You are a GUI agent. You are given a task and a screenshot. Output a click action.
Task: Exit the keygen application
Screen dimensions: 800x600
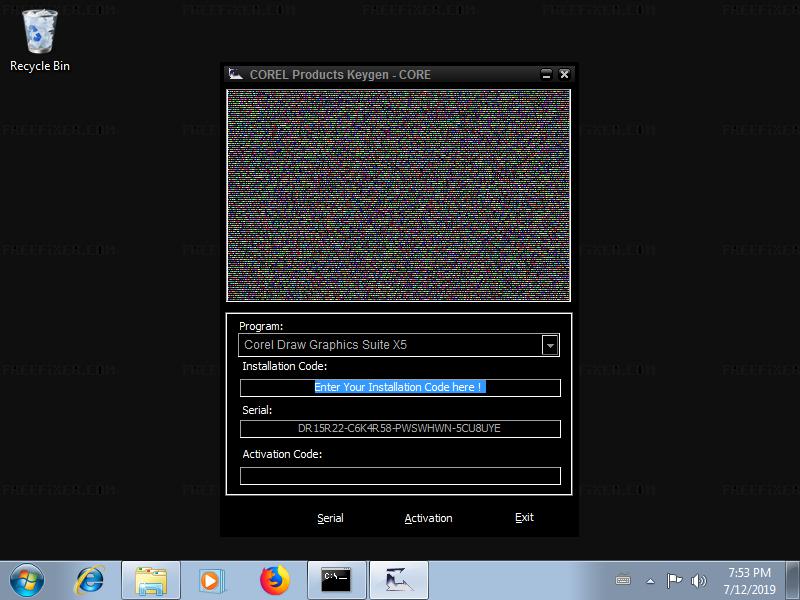pyautogui.click(x=524, y=518)
